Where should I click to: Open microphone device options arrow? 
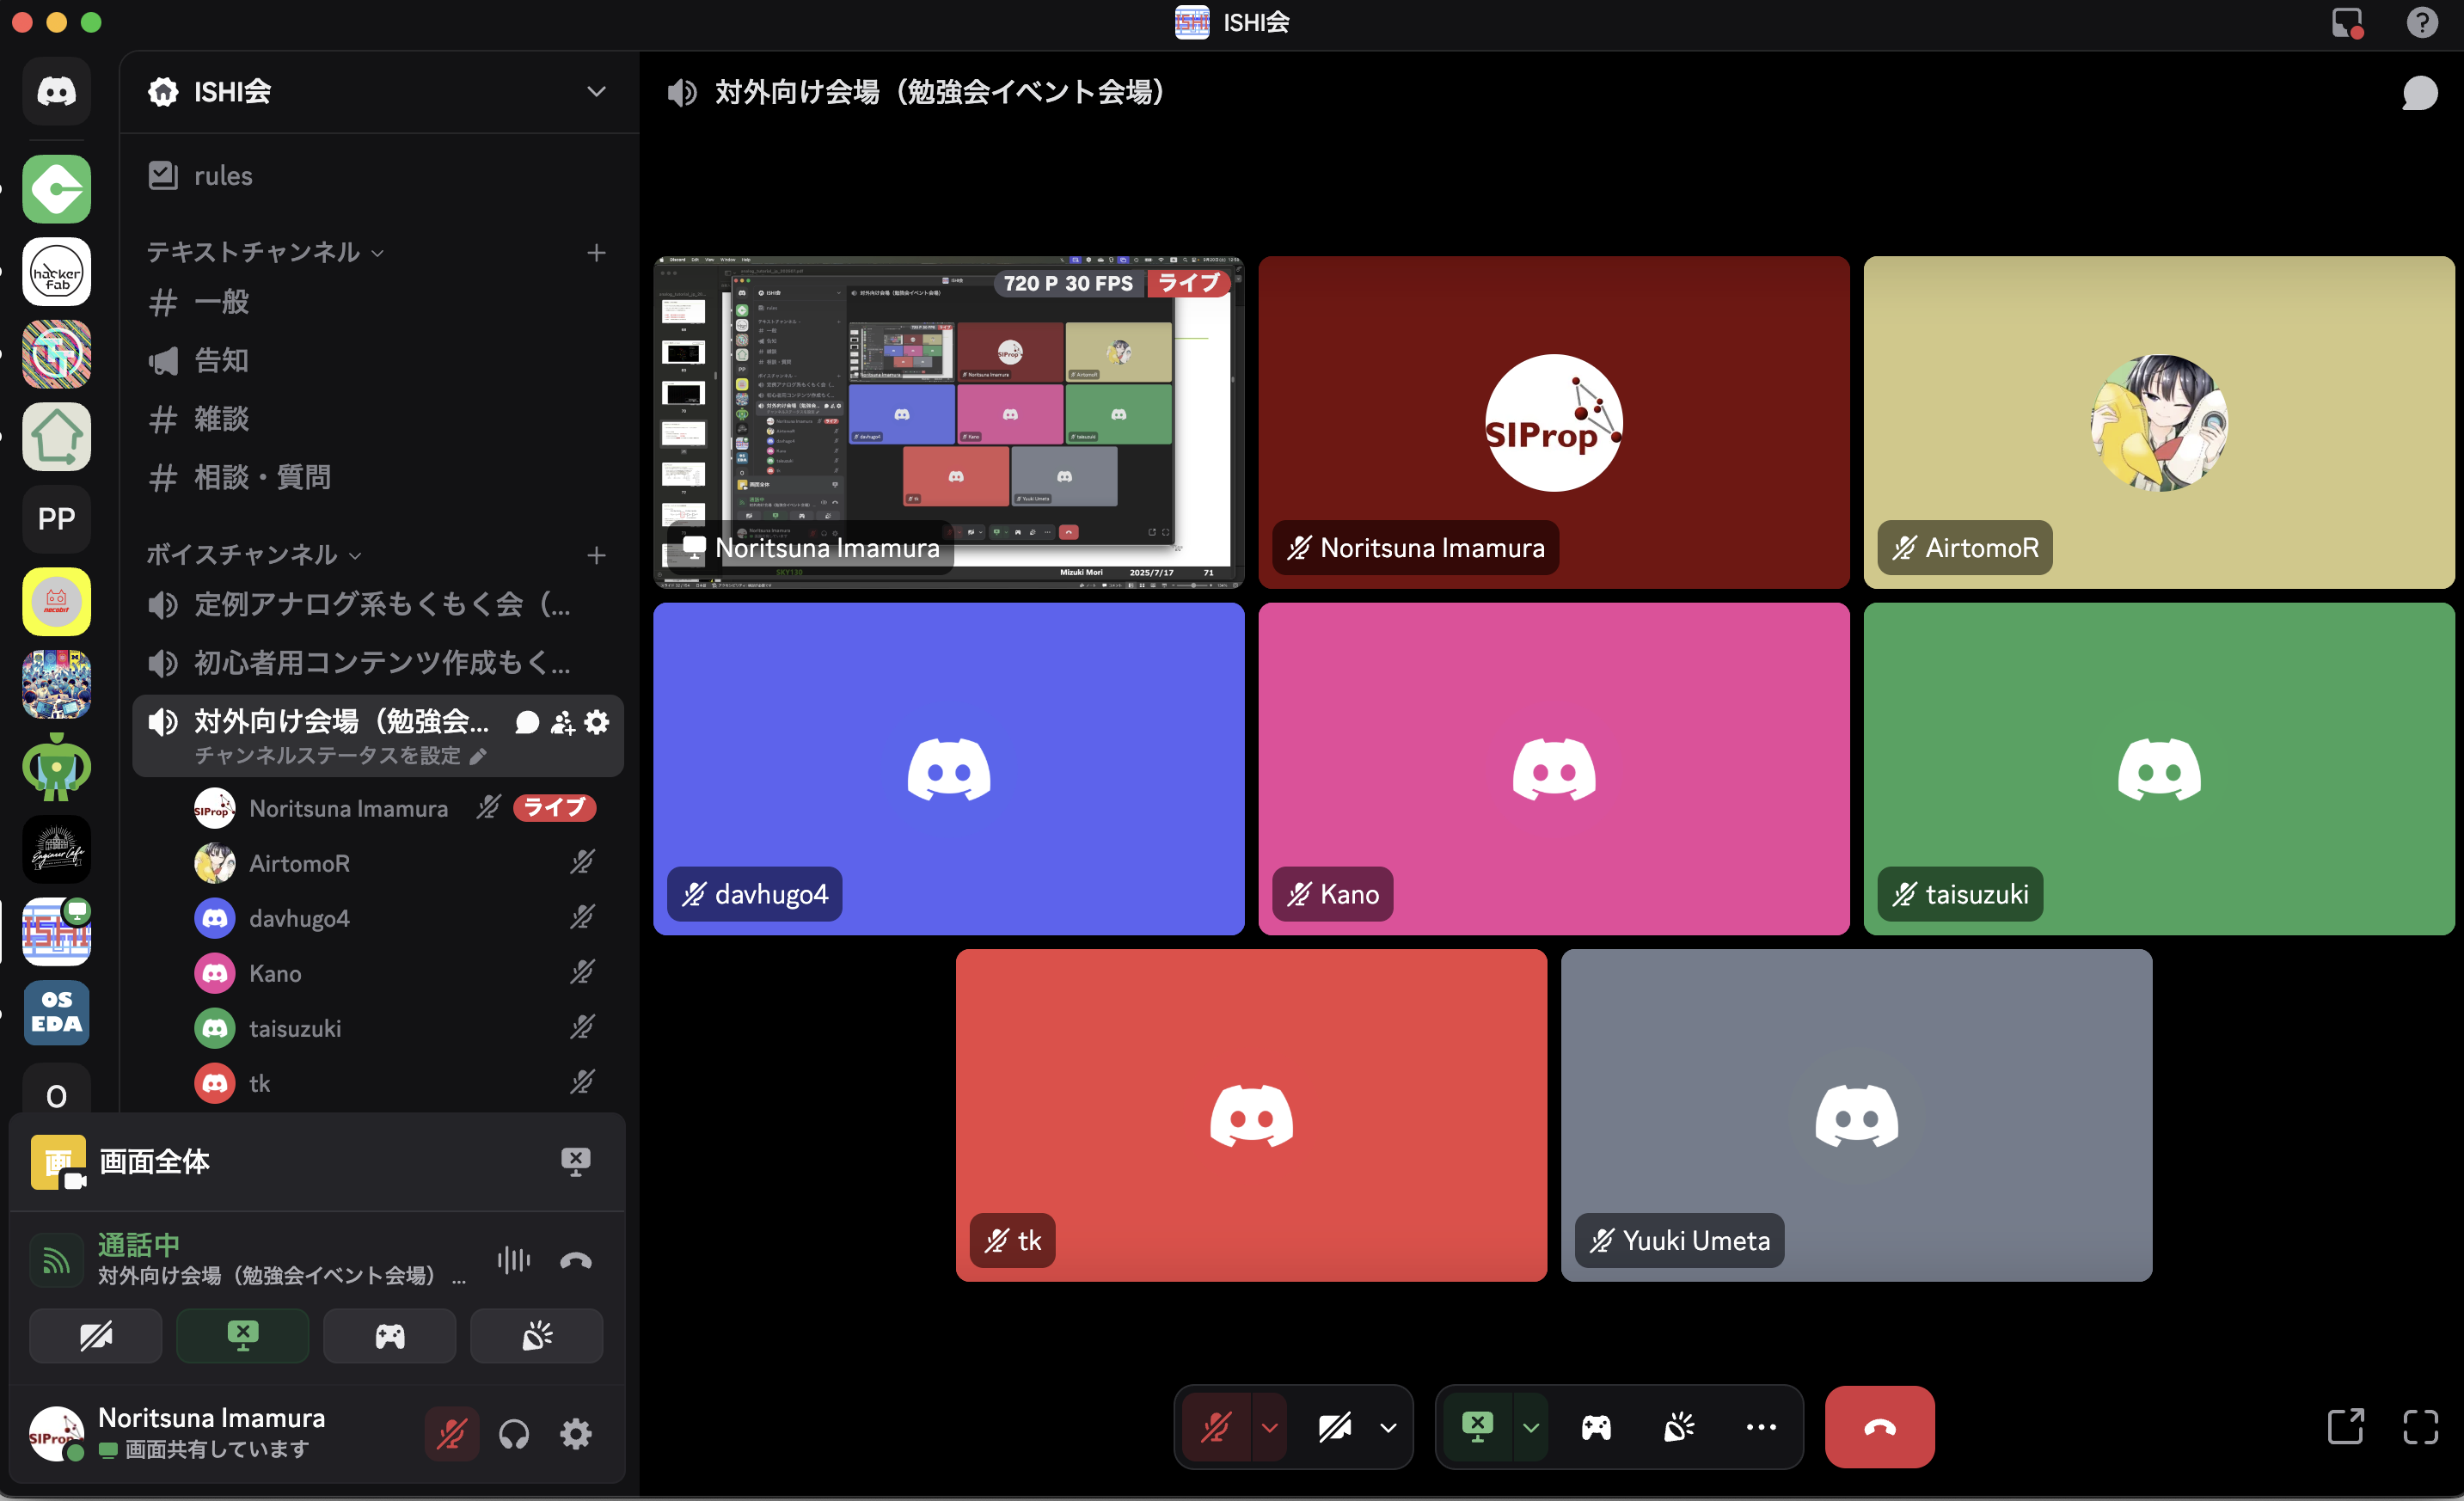(1269, 1427)
